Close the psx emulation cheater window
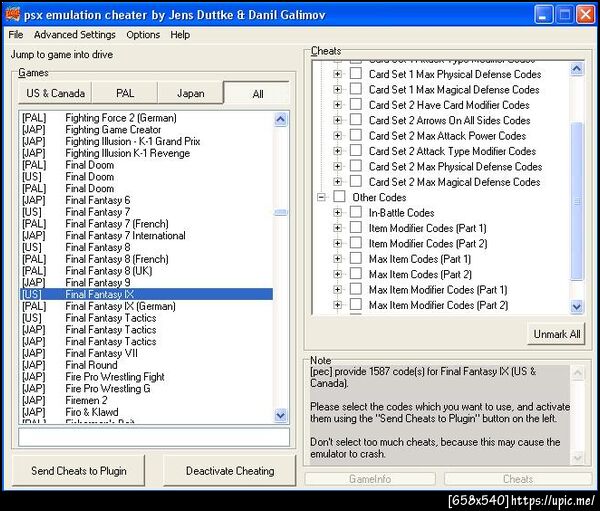The height and width of the screenshot is (511, 600). tap(585, 15)
